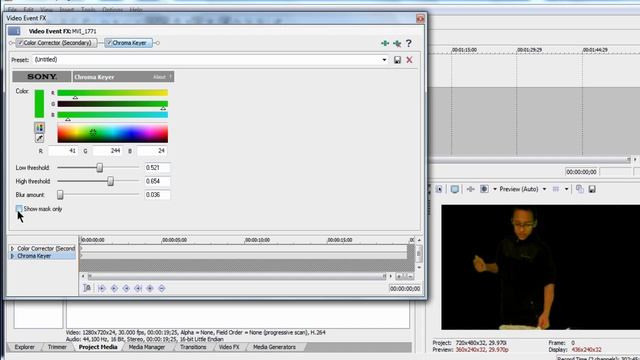Go to next keyframe button
Viewport: 640px width, 360px height.
tap(126, 288)
